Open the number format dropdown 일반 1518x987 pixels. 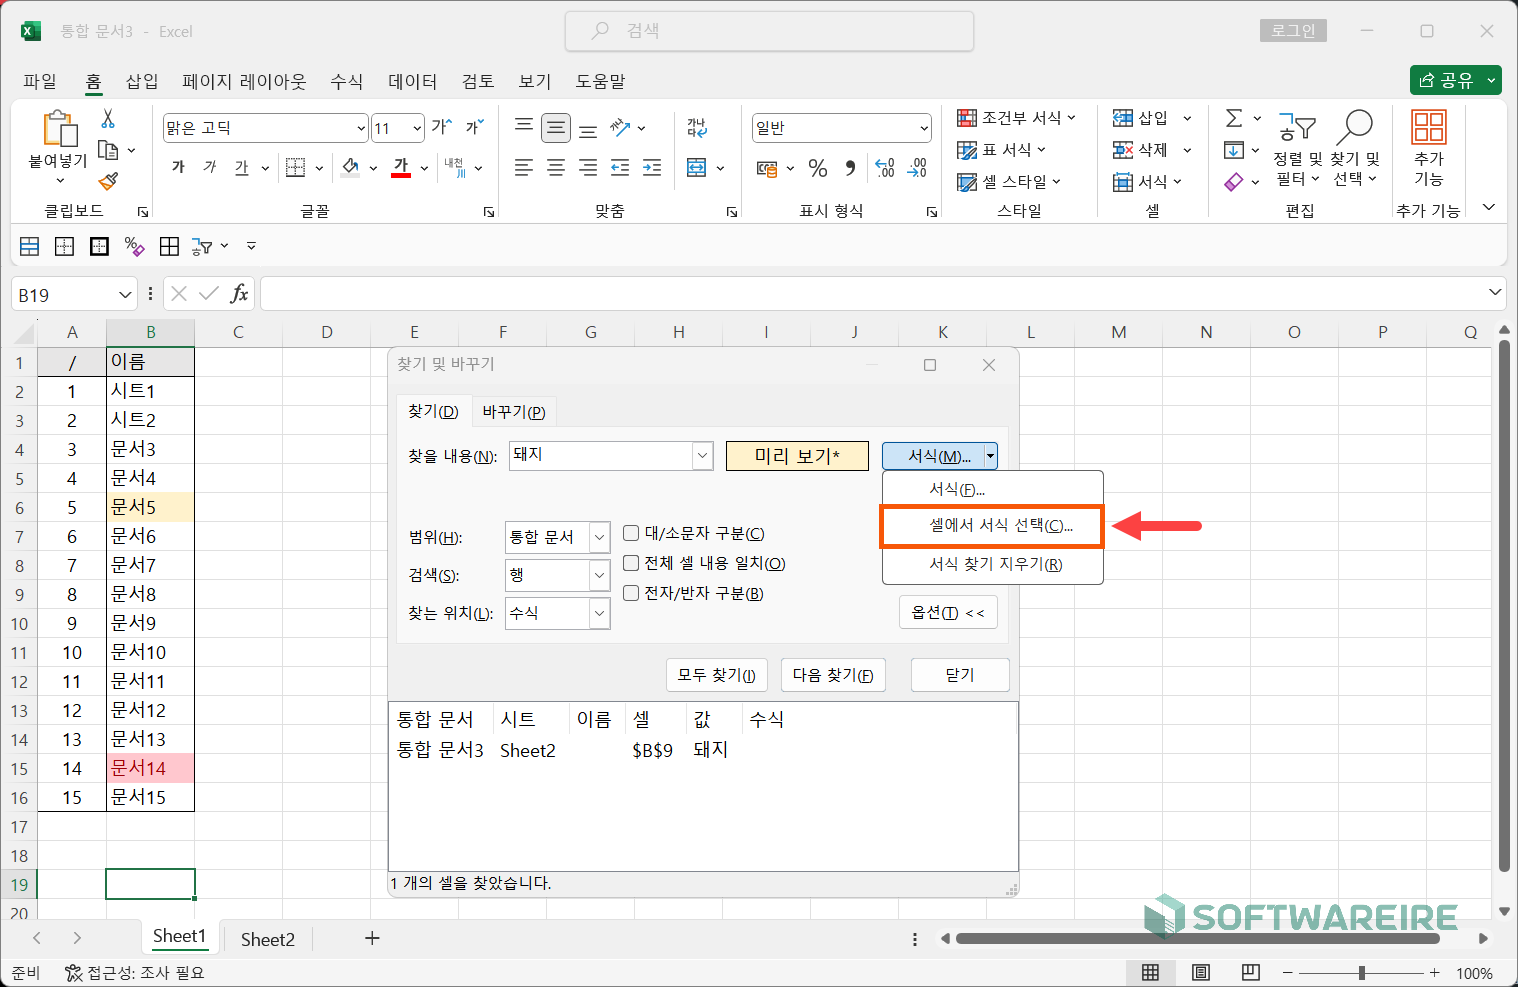[924, 128]
